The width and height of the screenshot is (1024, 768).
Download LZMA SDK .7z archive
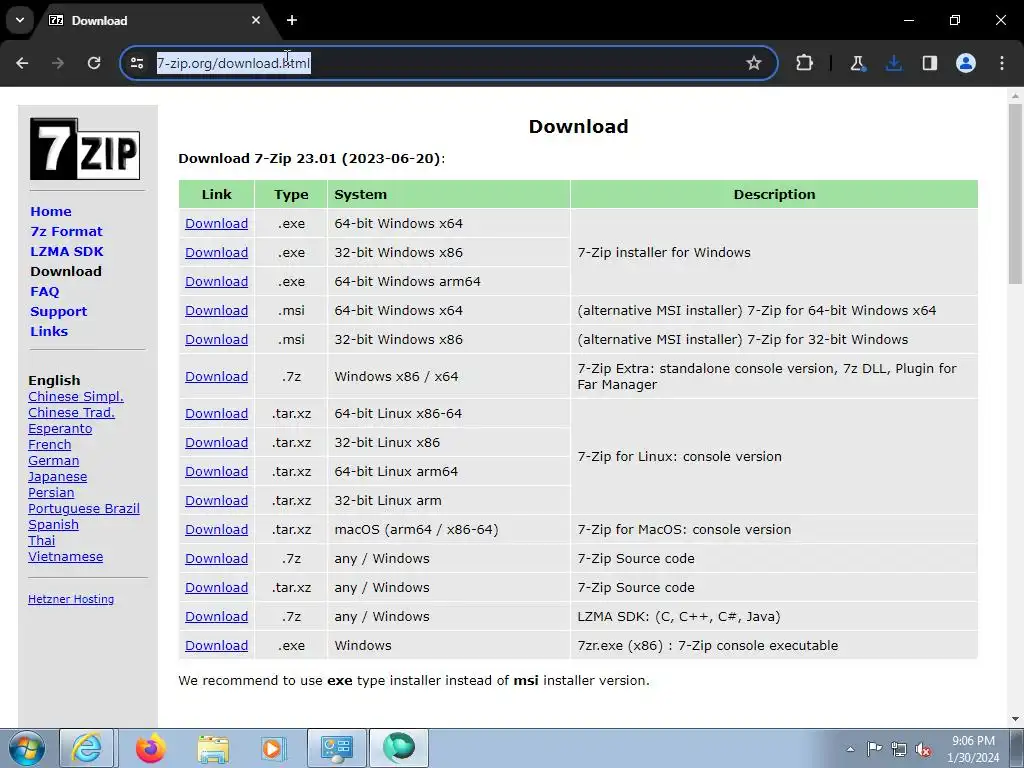(x=216, y=616)
